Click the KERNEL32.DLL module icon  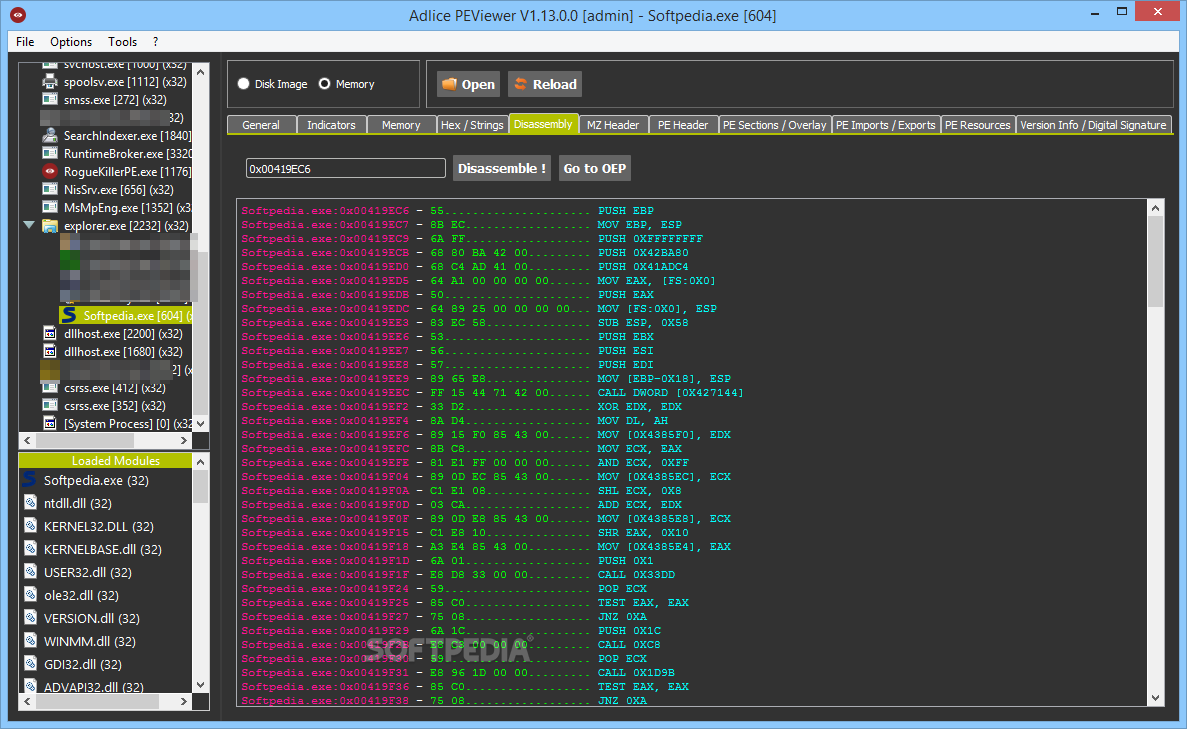pyautogui.click(x=30, y=525)
